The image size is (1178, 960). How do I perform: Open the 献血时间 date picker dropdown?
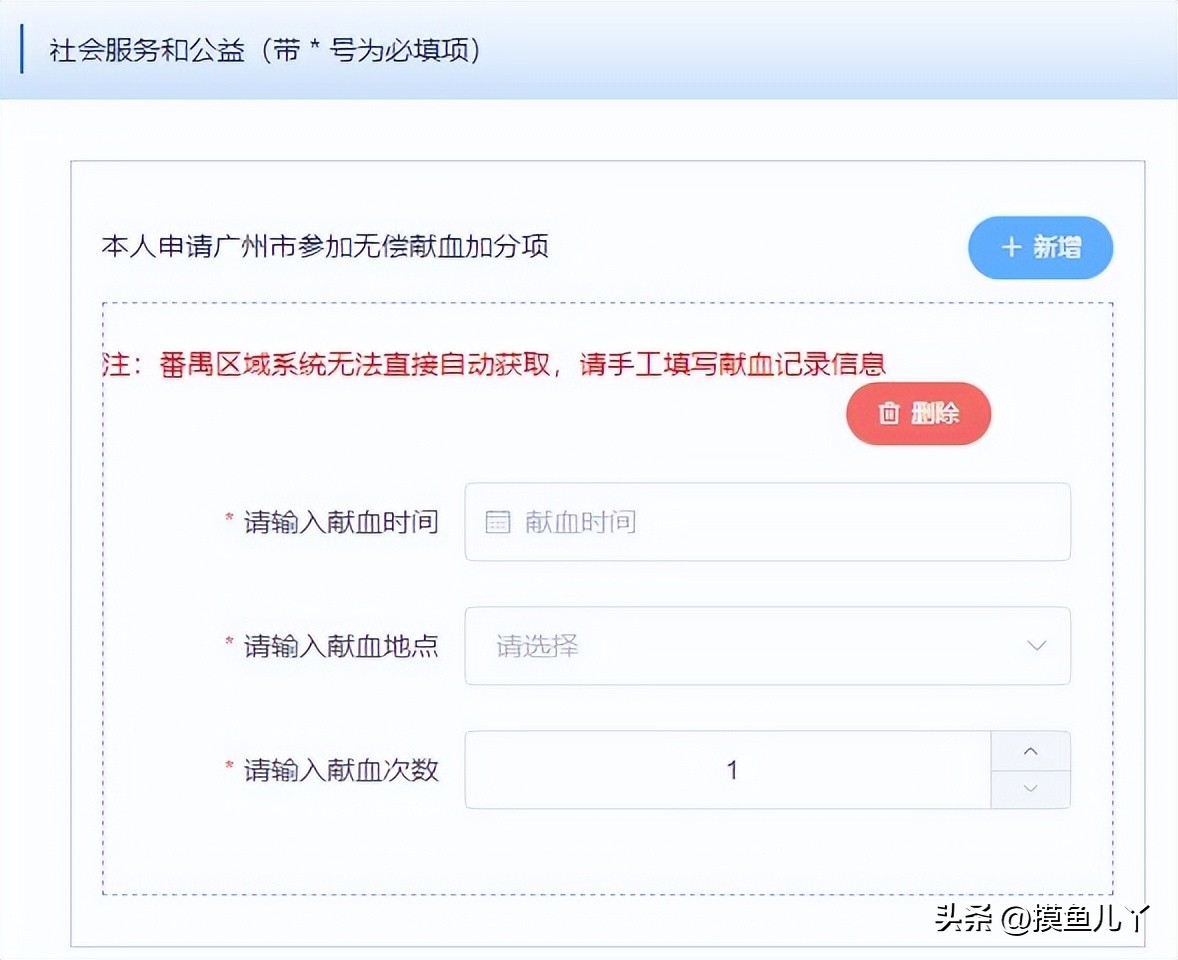point(767,521)
